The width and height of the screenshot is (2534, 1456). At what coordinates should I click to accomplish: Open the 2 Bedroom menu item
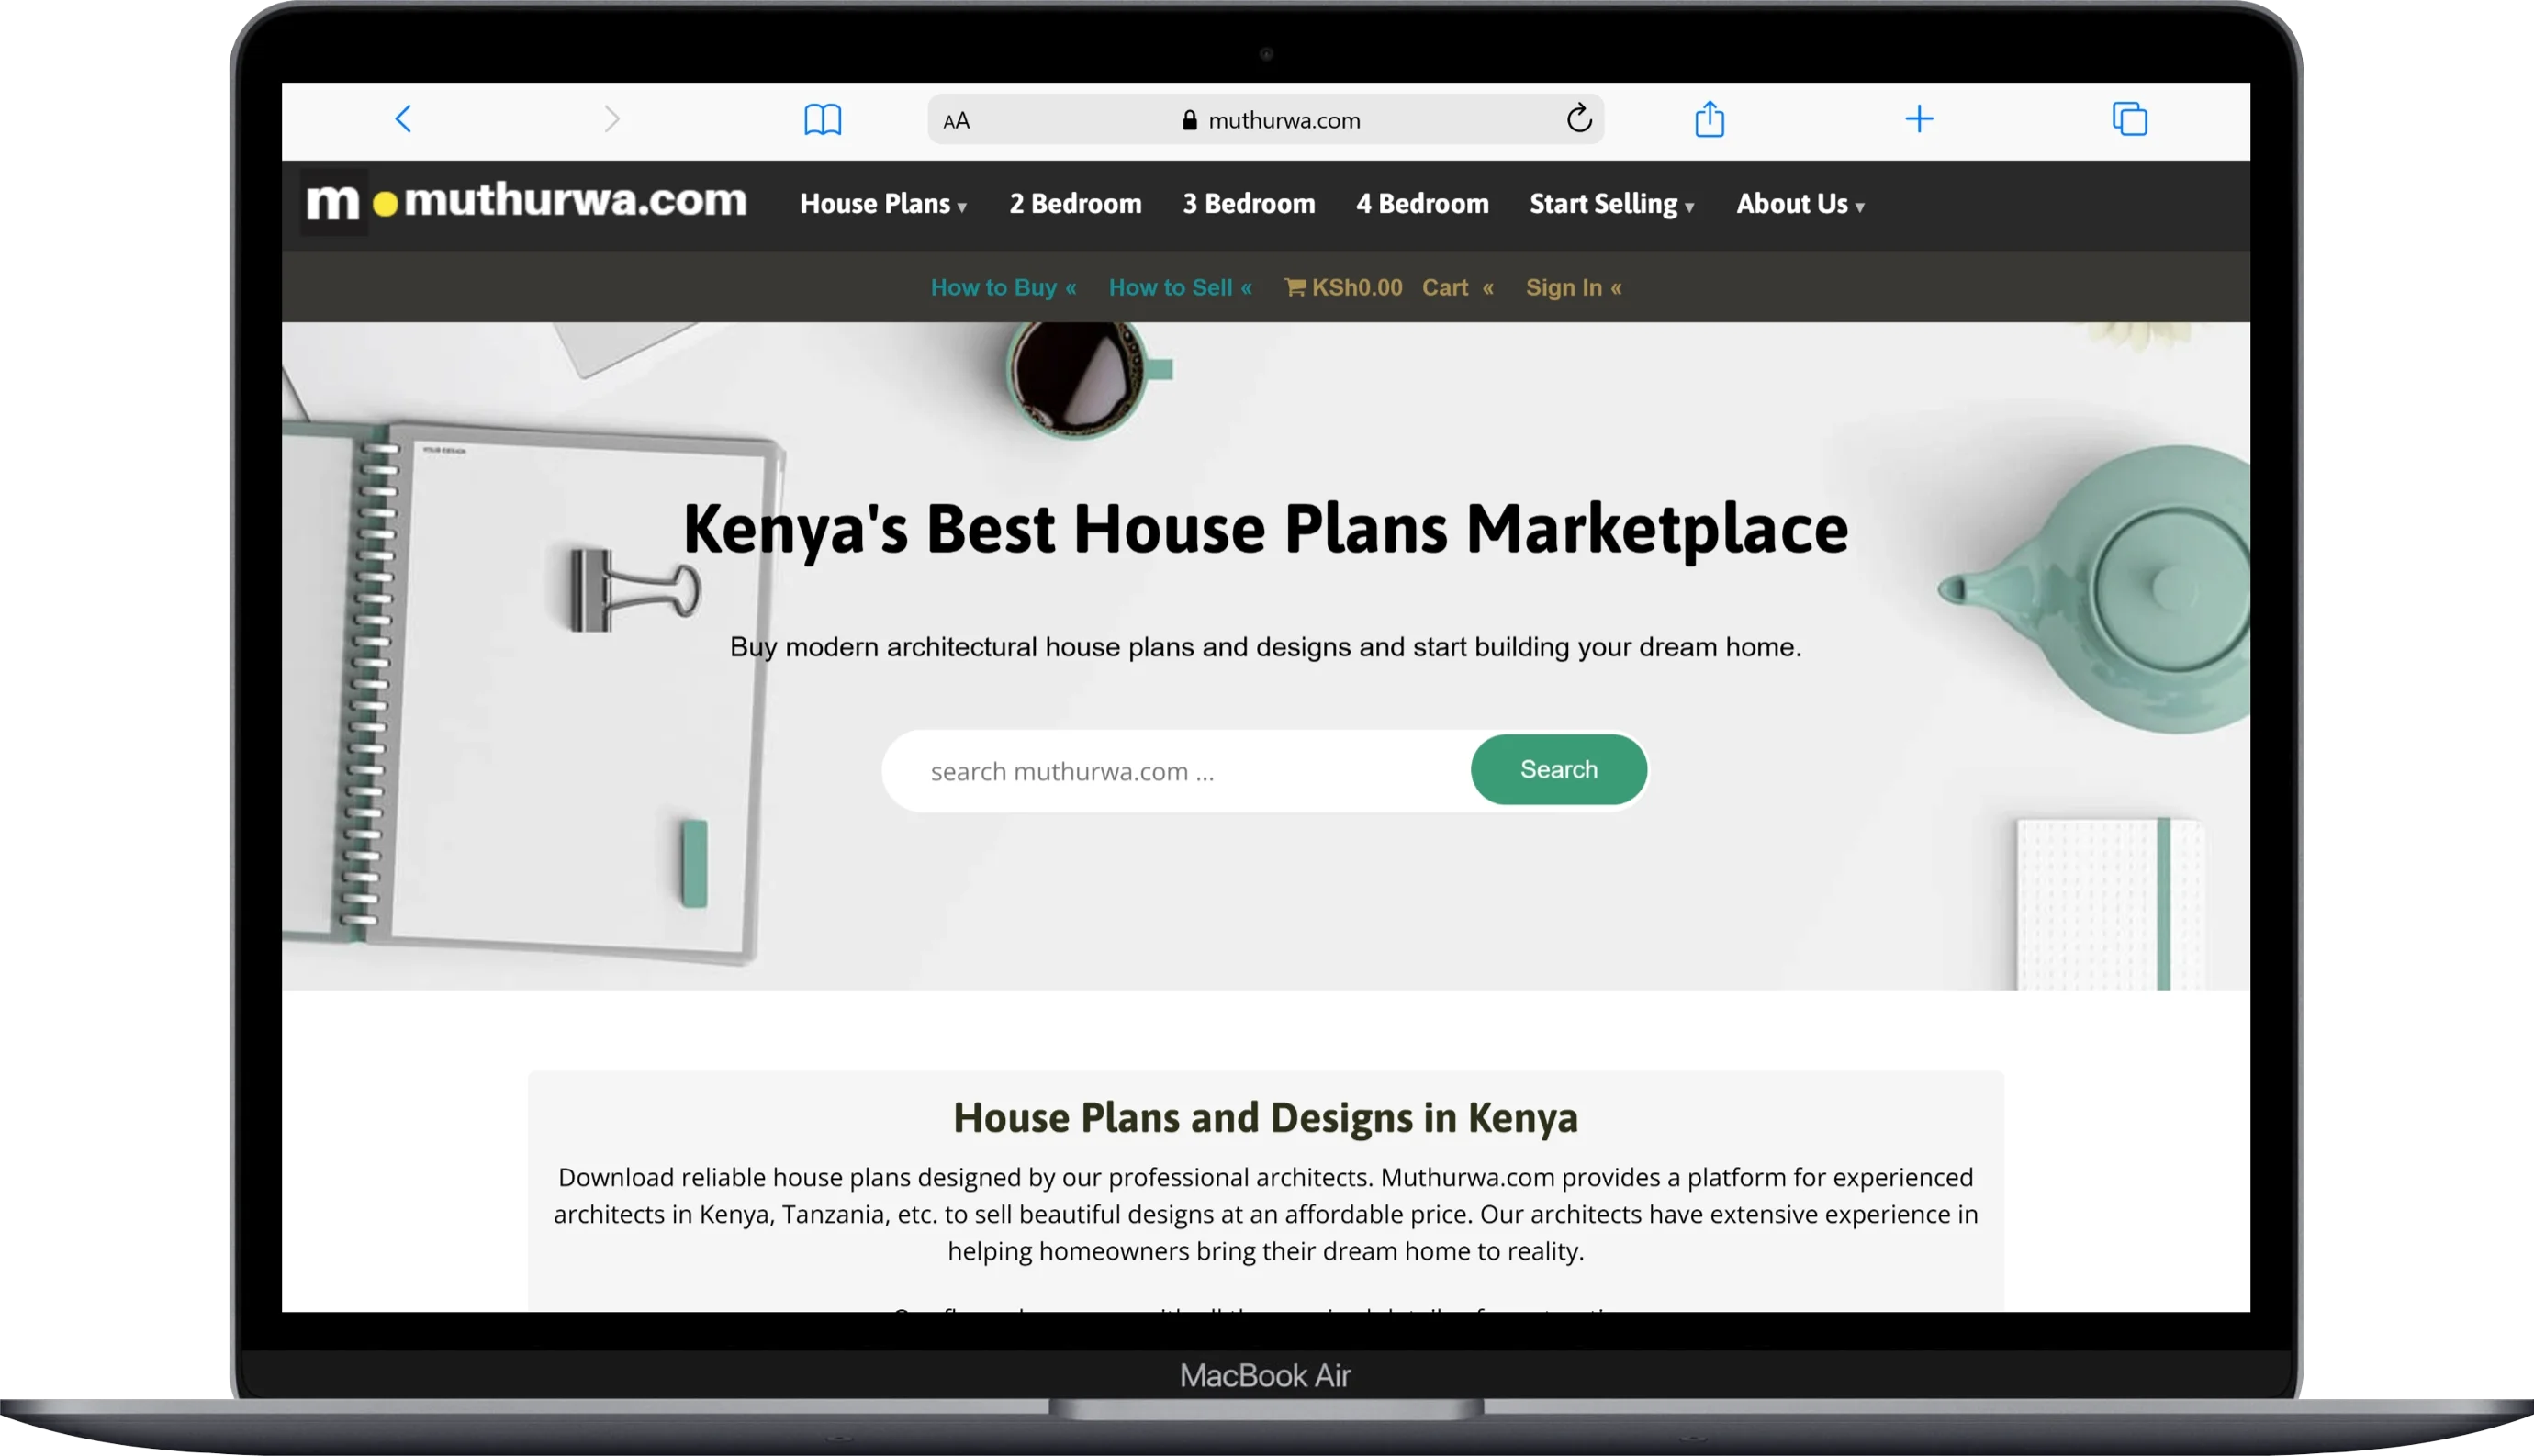point(1075,204)
